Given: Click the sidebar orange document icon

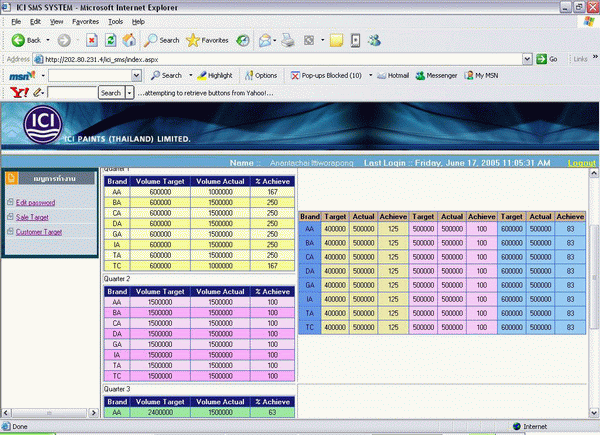Looking at the screenshot, I should (11, 178).
